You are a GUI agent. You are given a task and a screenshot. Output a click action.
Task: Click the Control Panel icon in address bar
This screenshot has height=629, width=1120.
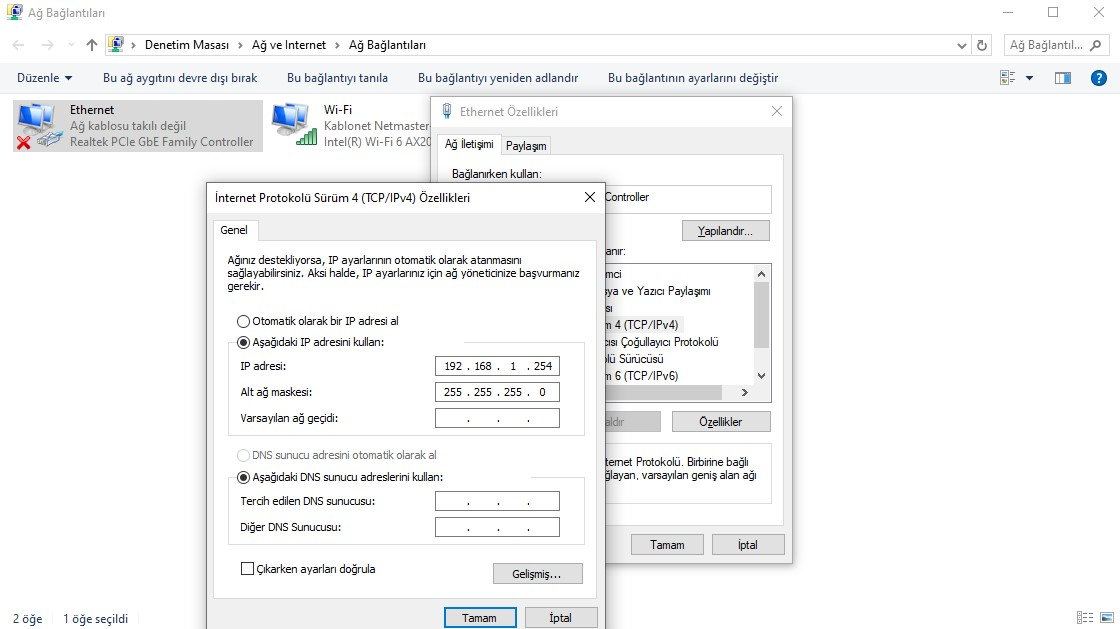(116, 44)
